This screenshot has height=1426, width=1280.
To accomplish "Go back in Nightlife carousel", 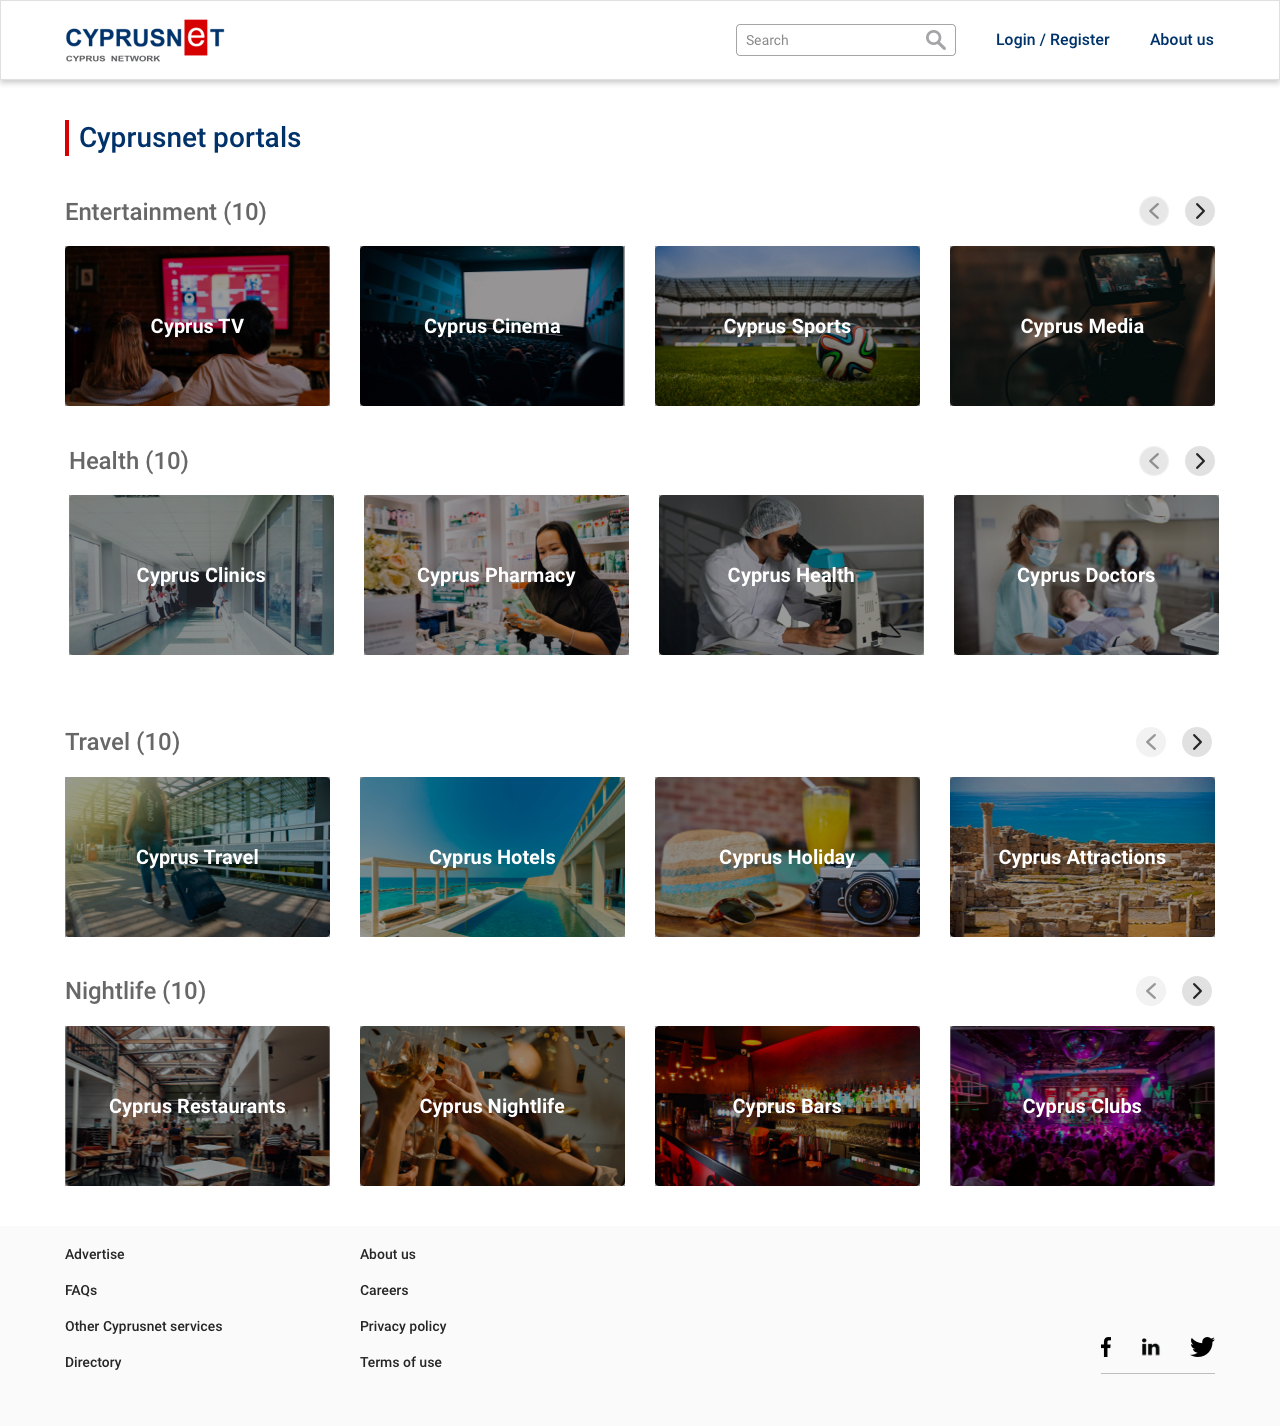I will point(1151,991).
